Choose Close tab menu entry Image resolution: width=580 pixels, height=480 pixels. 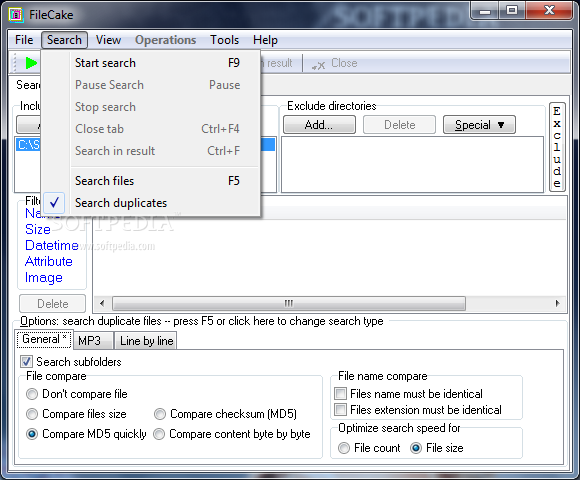[x=151, y=129]
